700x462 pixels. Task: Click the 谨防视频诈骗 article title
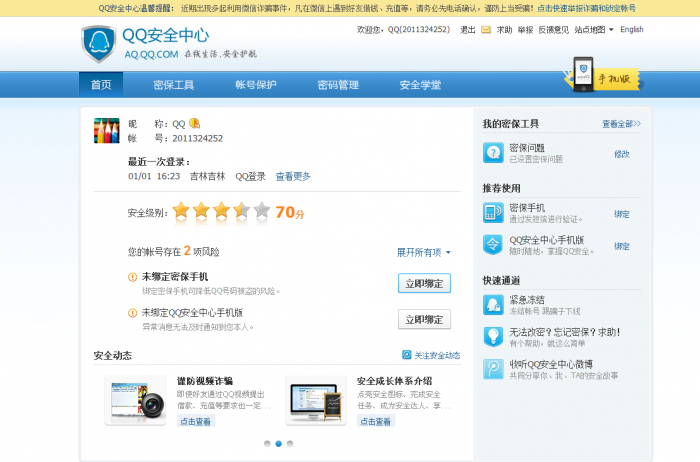(x=205, y=381)
